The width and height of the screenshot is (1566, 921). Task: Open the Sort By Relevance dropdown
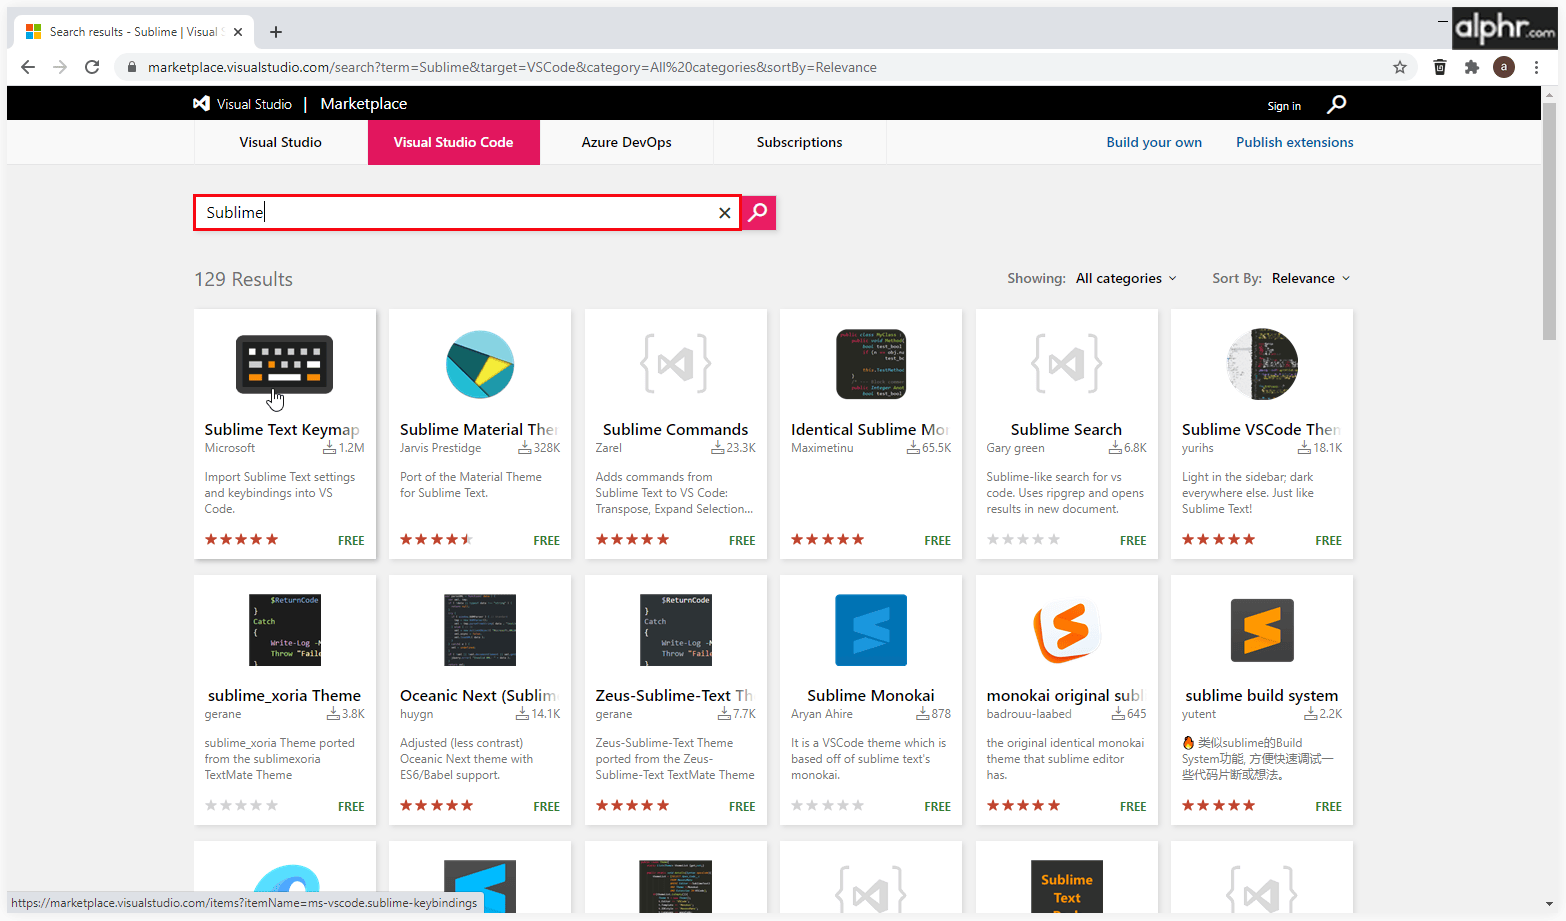(x=1311, y=278)
